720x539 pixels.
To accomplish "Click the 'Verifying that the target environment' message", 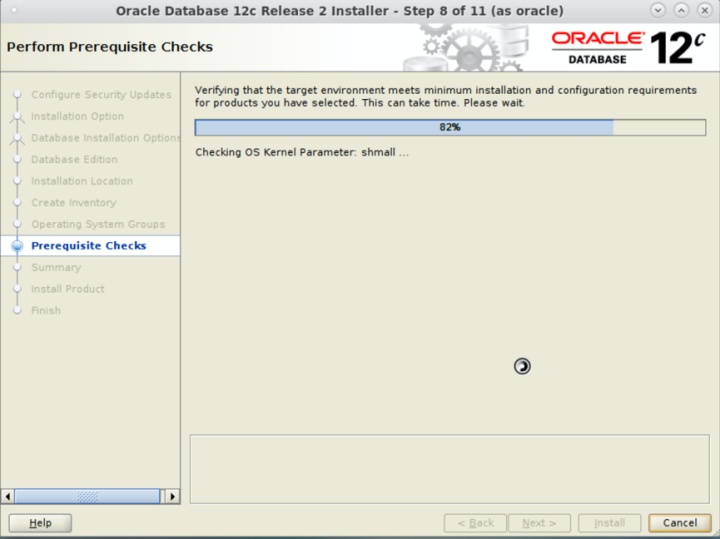I will (445, 96).
